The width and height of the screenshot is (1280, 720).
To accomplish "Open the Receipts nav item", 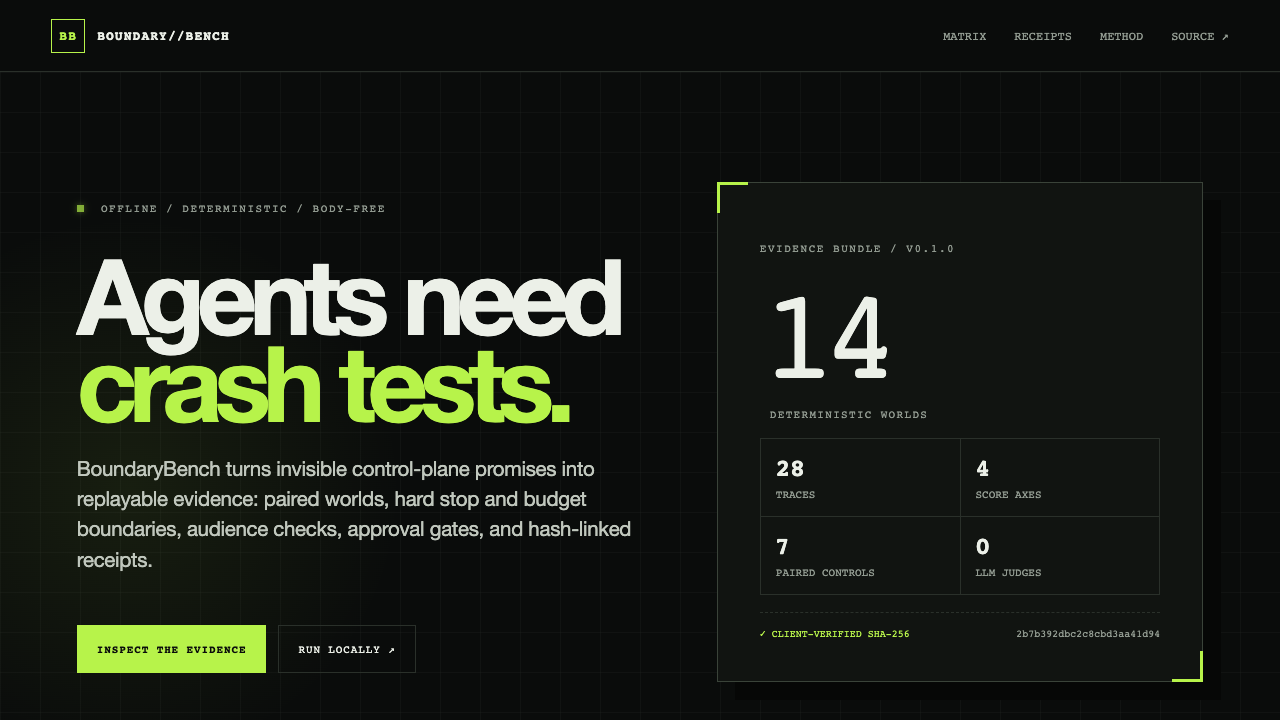I will click(x=1043, y=36).
